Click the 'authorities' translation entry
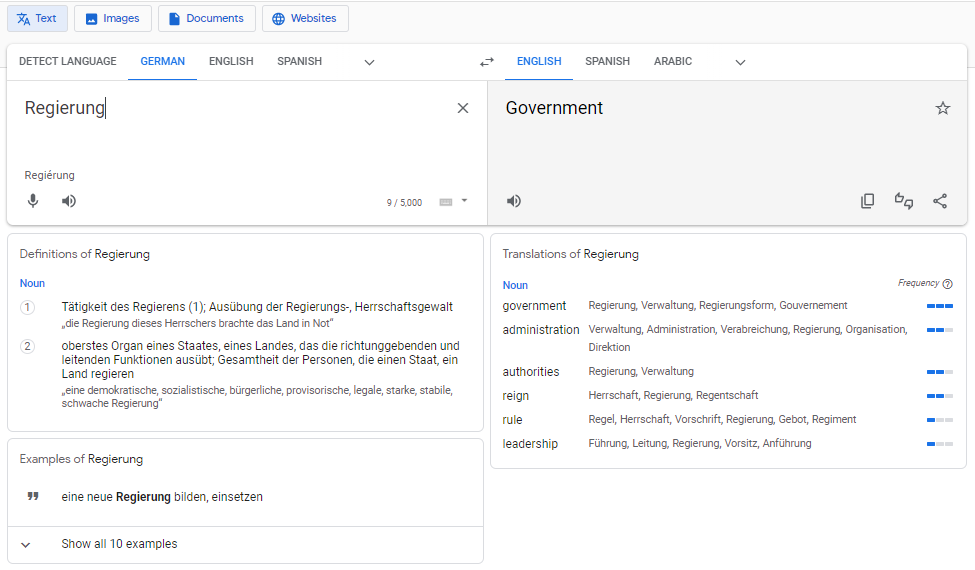Image resolution: width=975 pixels, height=570 pixels. pyautogui.click(x=531, y=372)
